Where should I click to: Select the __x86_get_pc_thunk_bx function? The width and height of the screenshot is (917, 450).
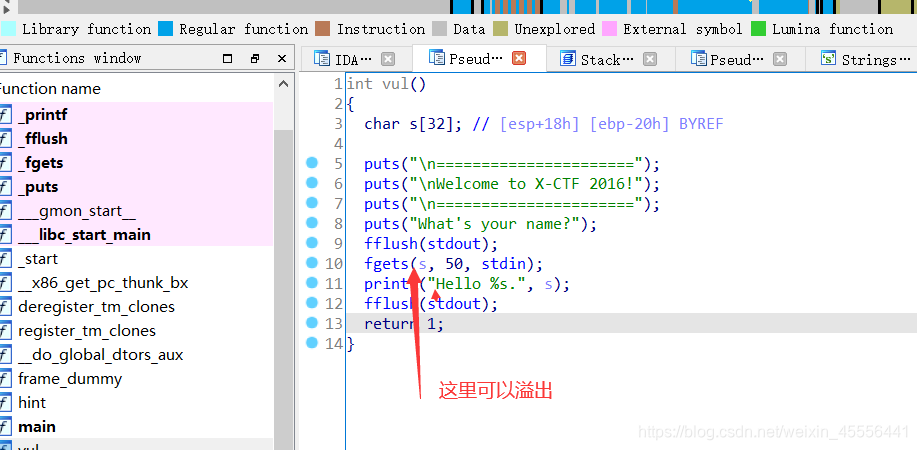pyautogui.click(x=136, y=283)
